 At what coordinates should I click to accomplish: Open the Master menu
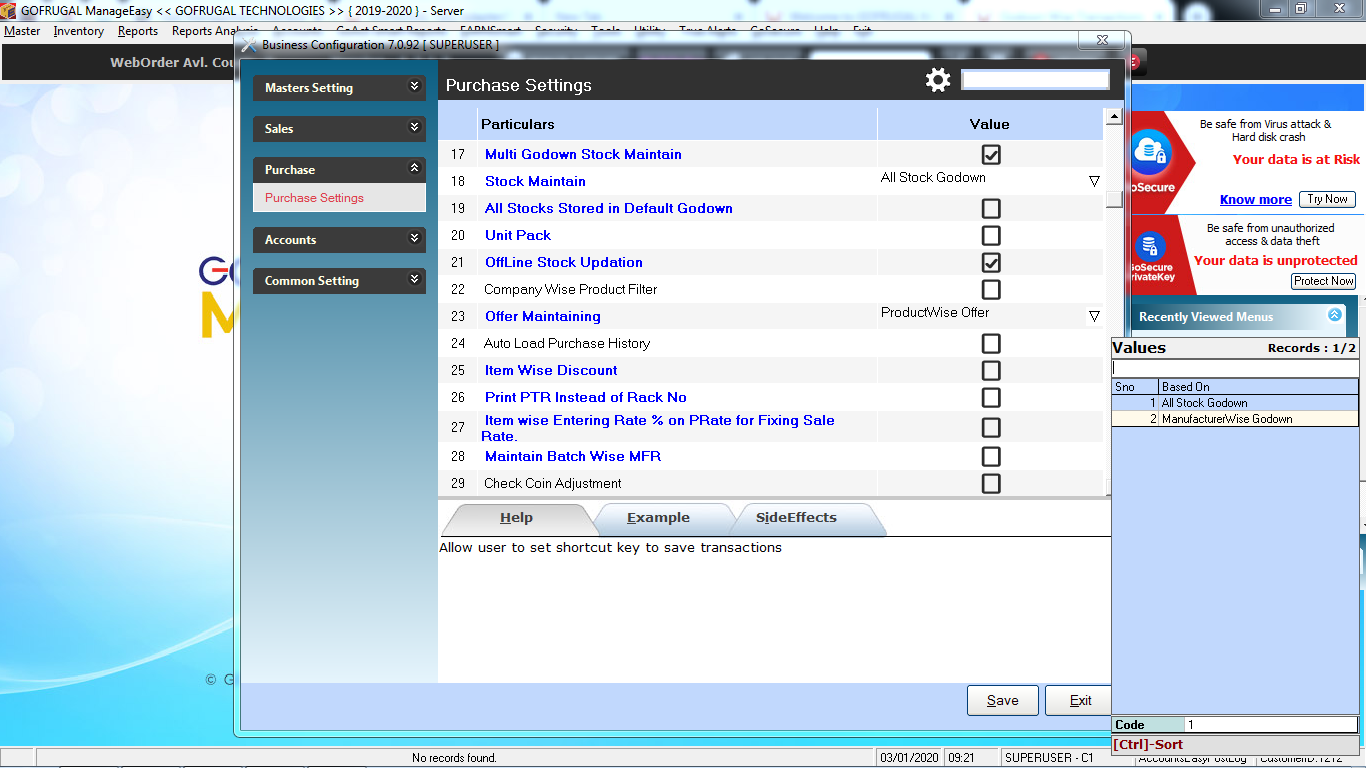[x=22, y=31]
